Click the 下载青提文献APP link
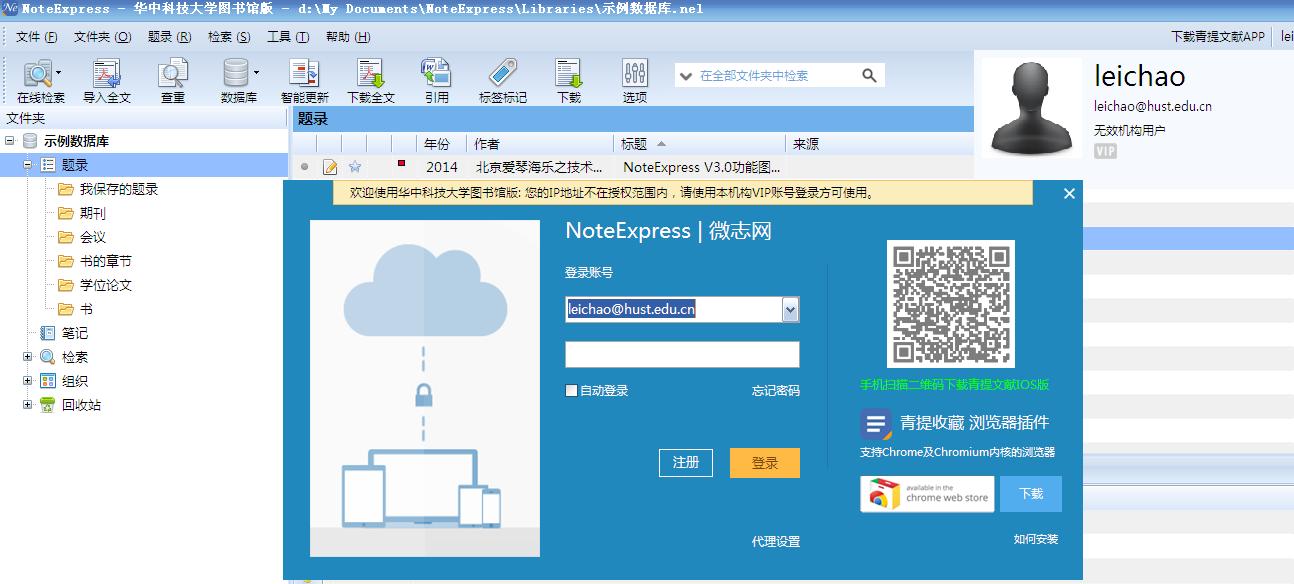The width and height of the screenshot is (1294, 584). click(x=1218, y=37)
